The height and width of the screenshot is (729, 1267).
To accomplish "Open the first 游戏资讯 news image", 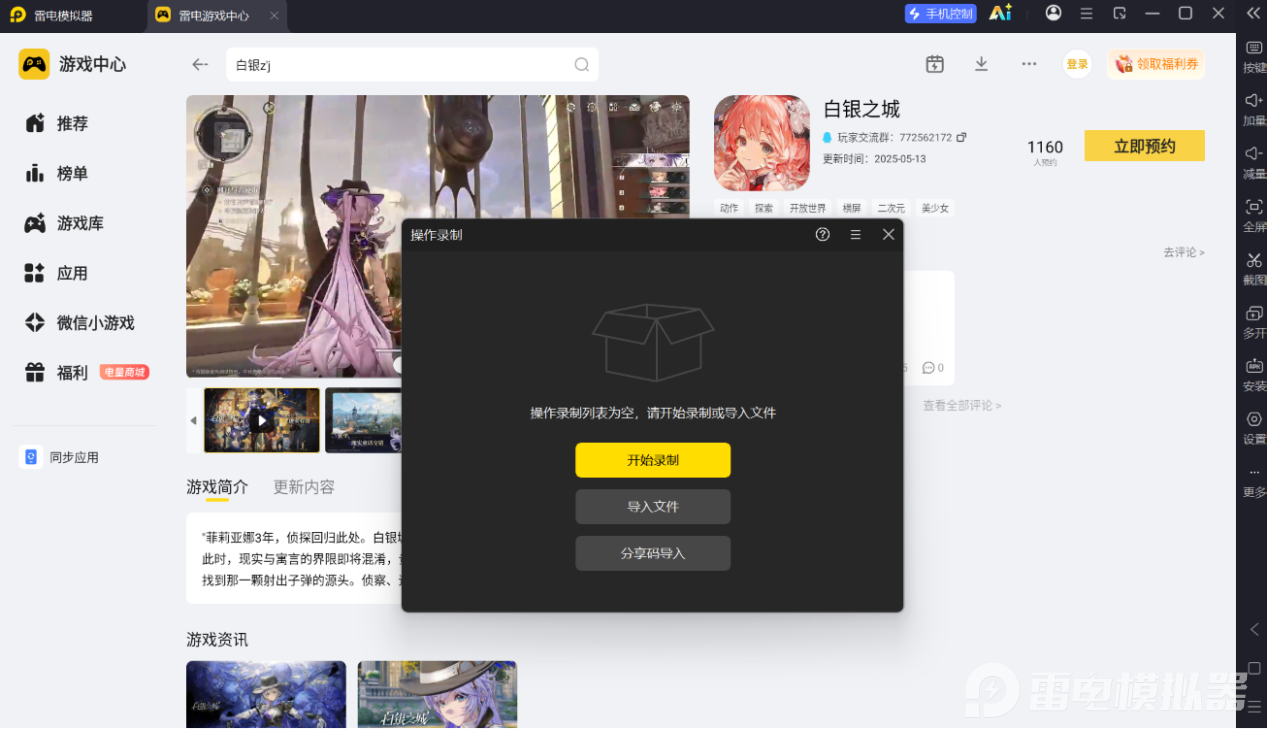I will [x=266, y=694].
